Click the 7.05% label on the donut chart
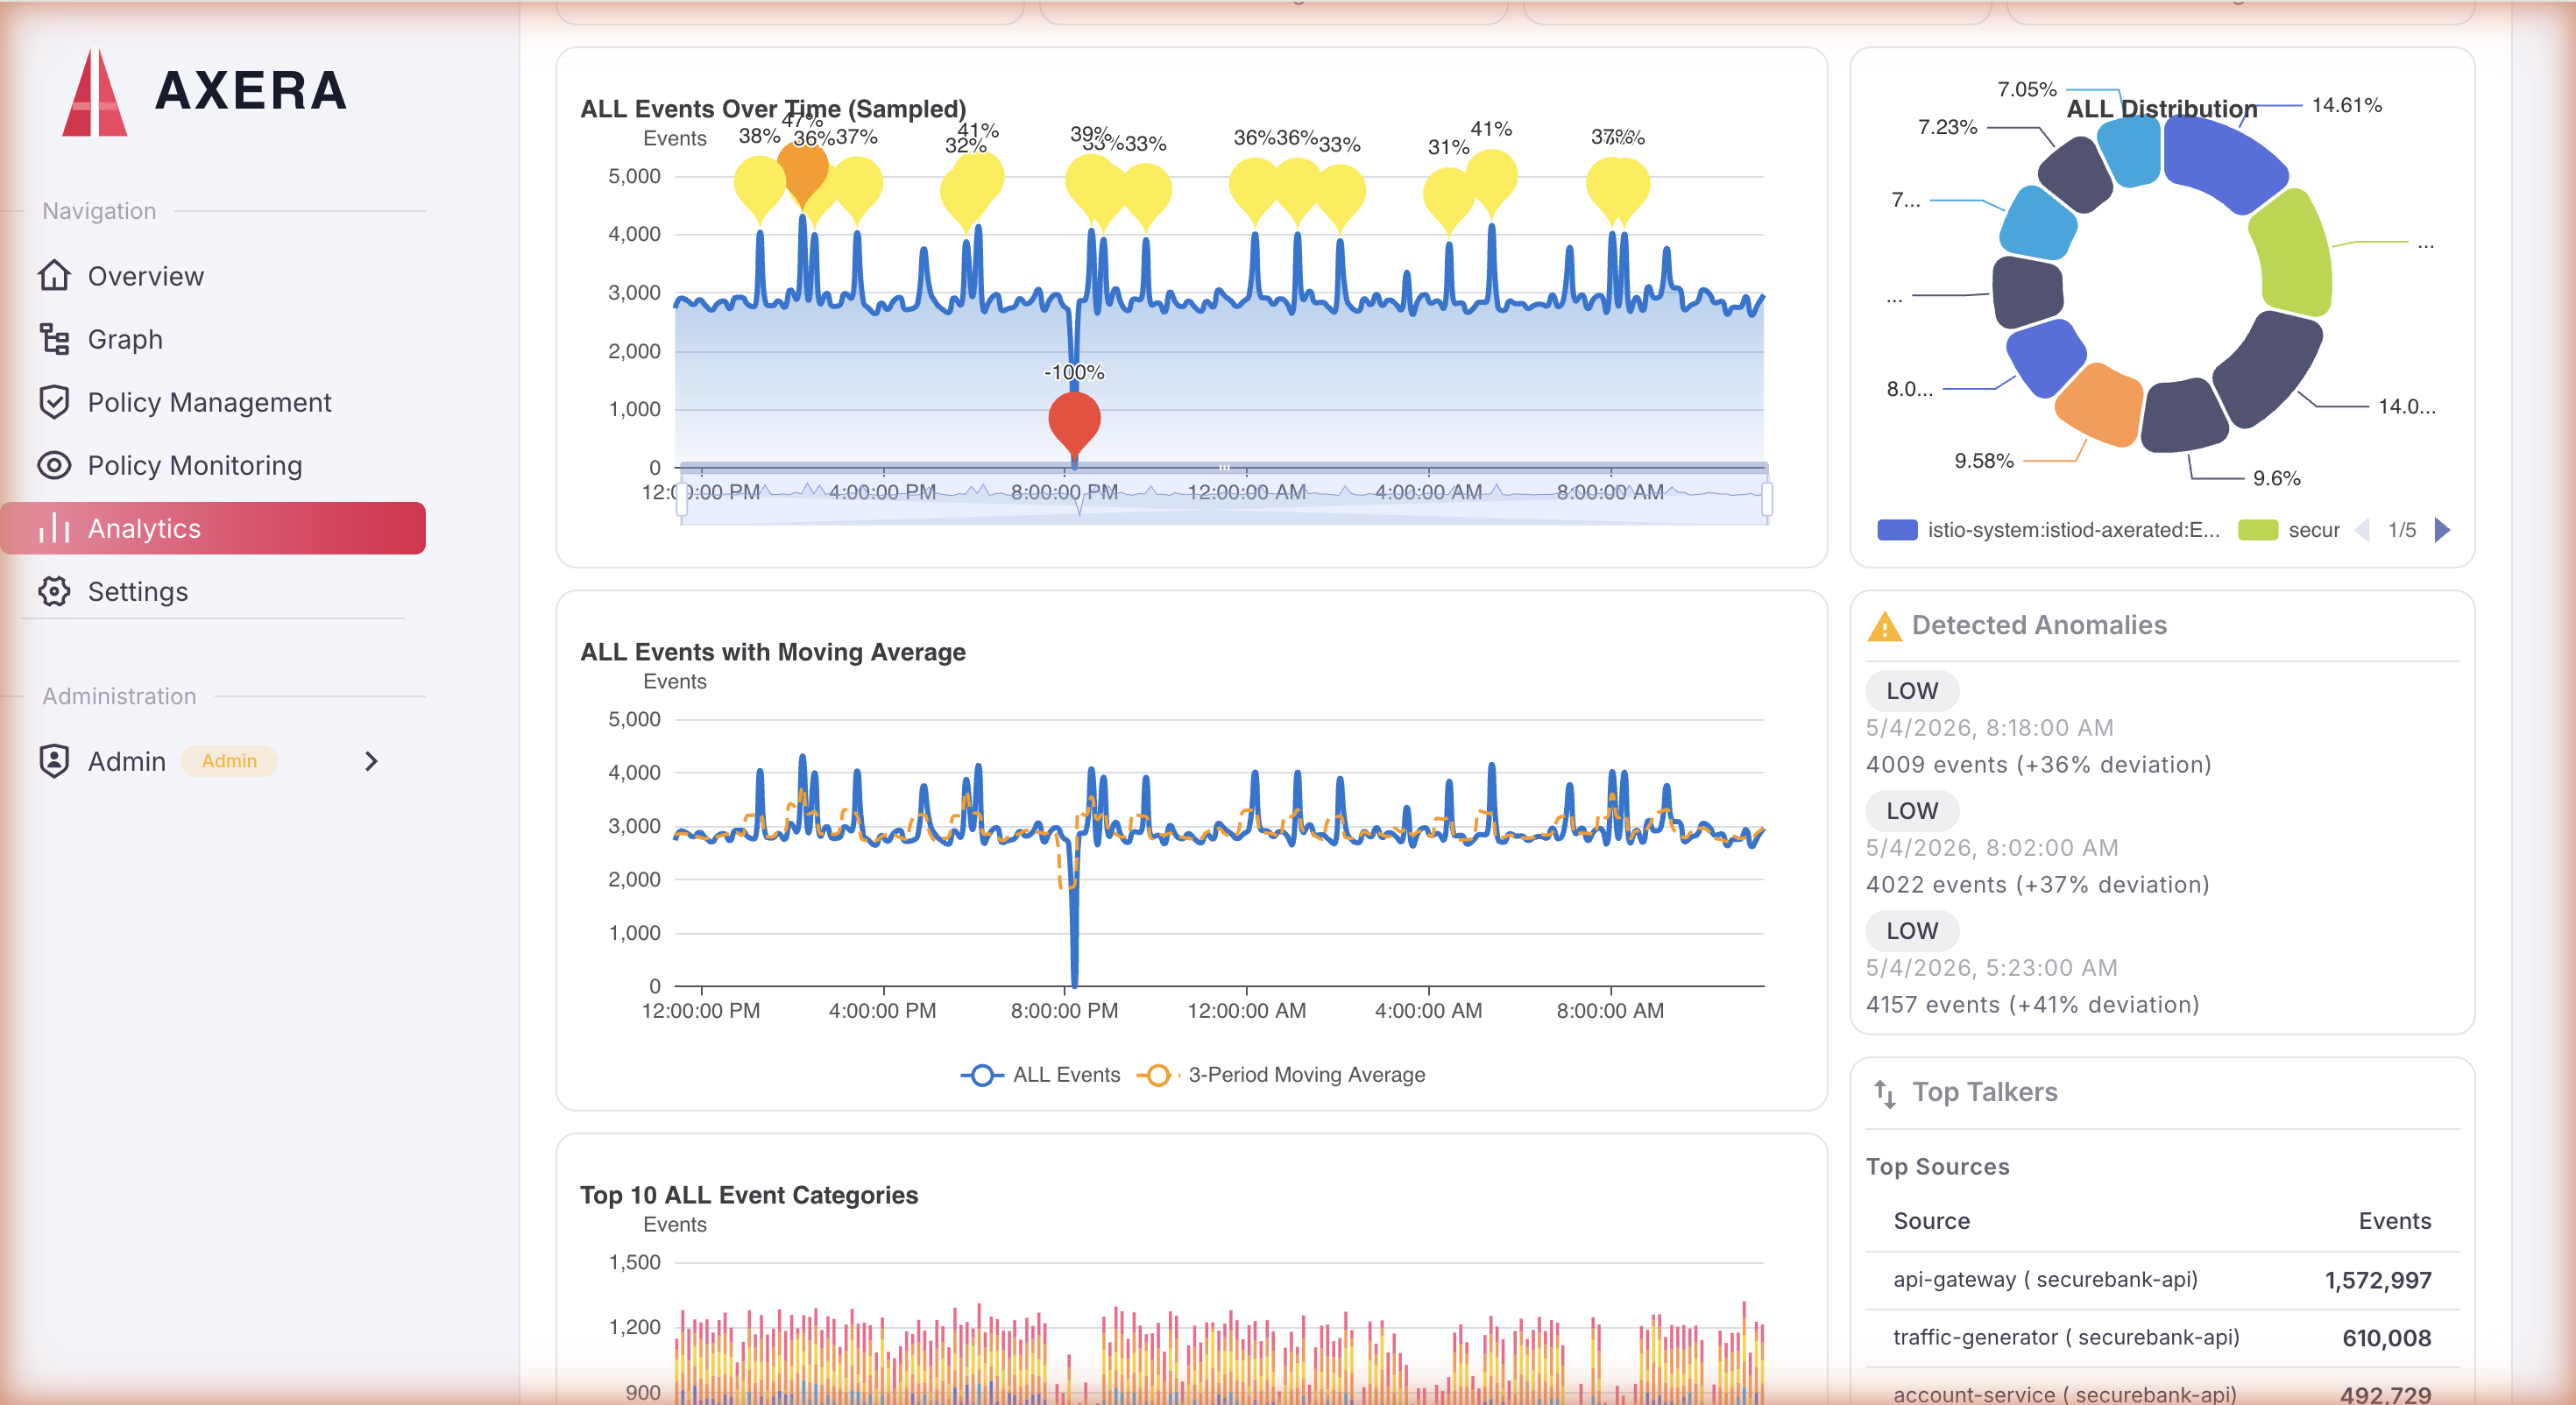 [2026, 89]
